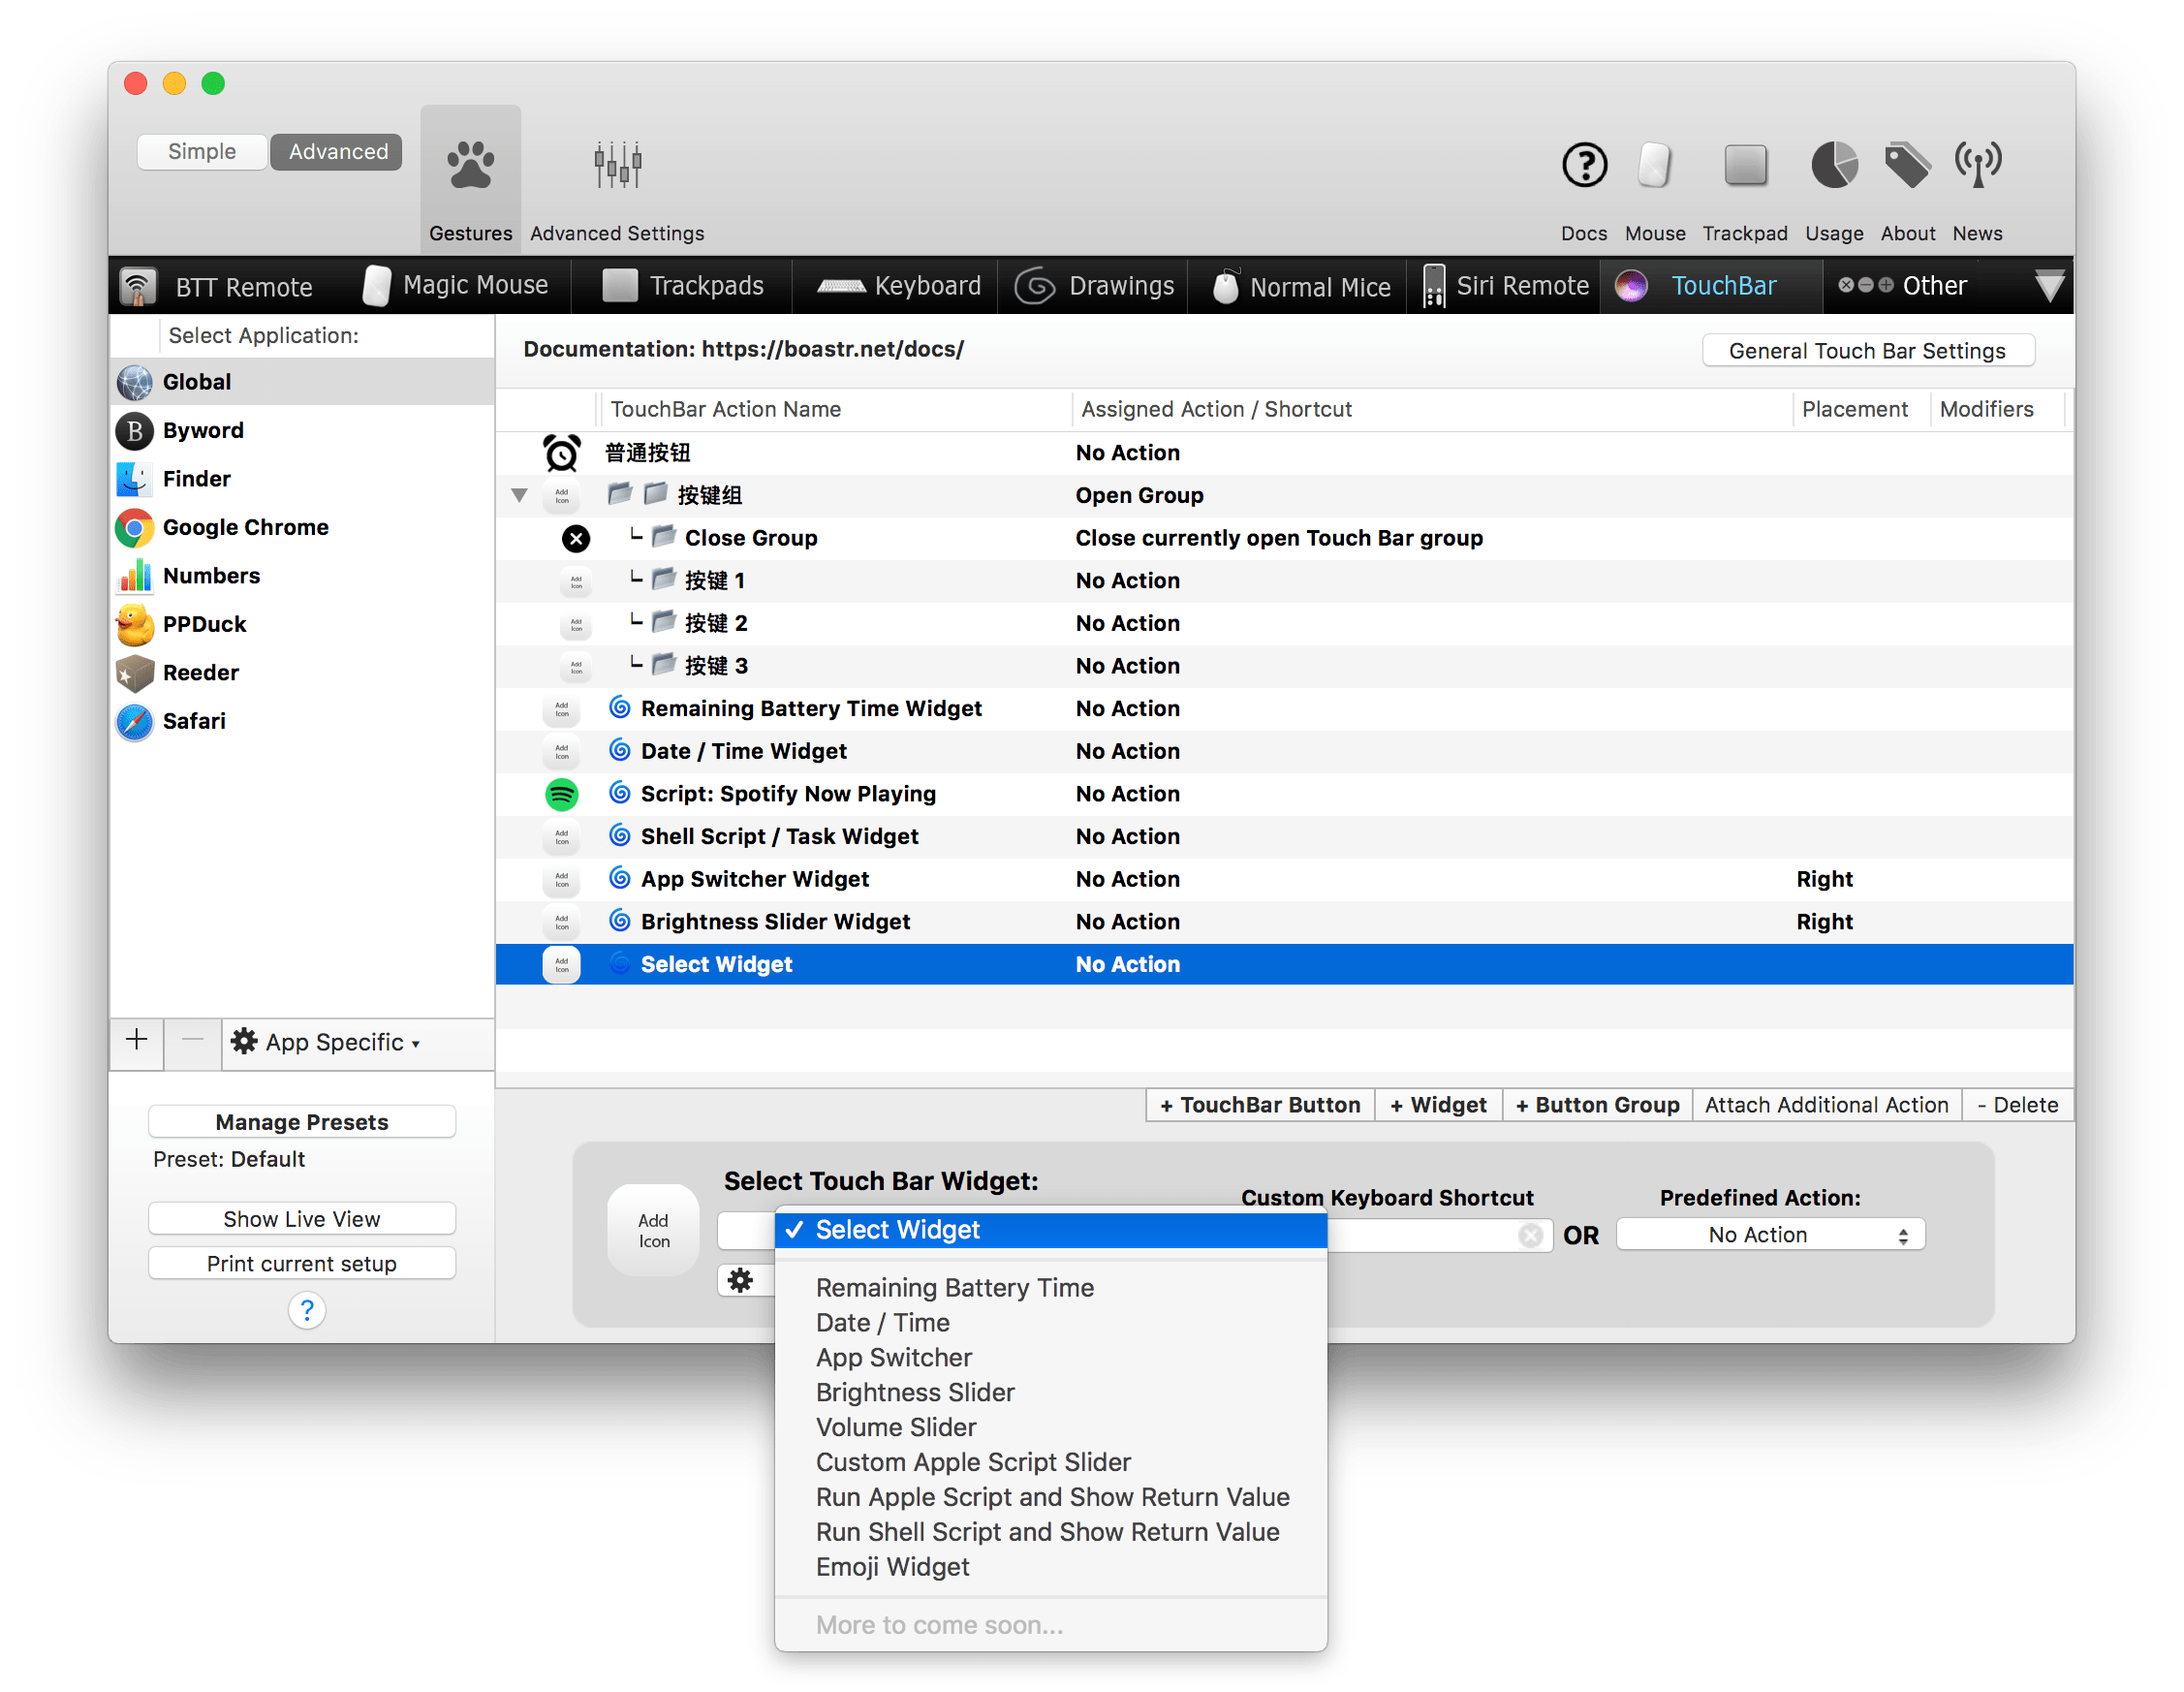Screen dimensions: 2184x1692
Task: Switch to Advanced mode
Action: [338, 152]
